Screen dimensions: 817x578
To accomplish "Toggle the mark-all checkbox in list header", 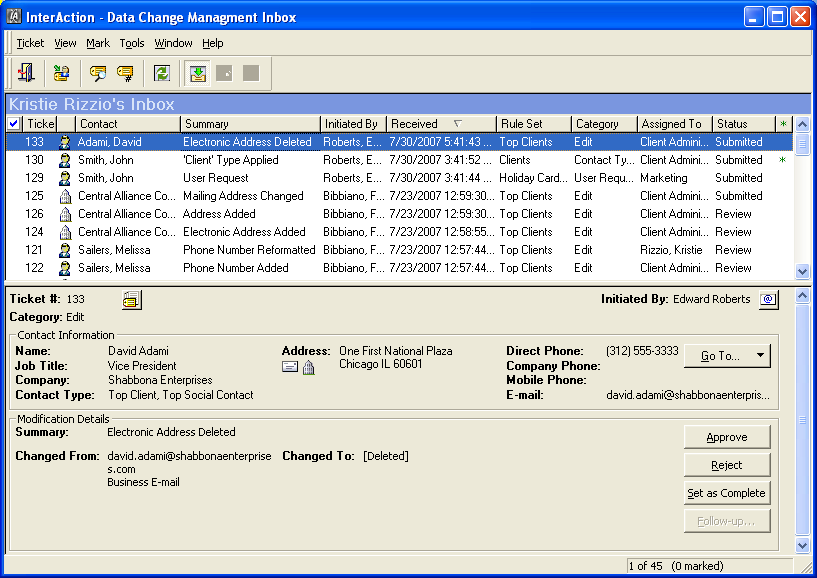I will click(x=14, y=124).
